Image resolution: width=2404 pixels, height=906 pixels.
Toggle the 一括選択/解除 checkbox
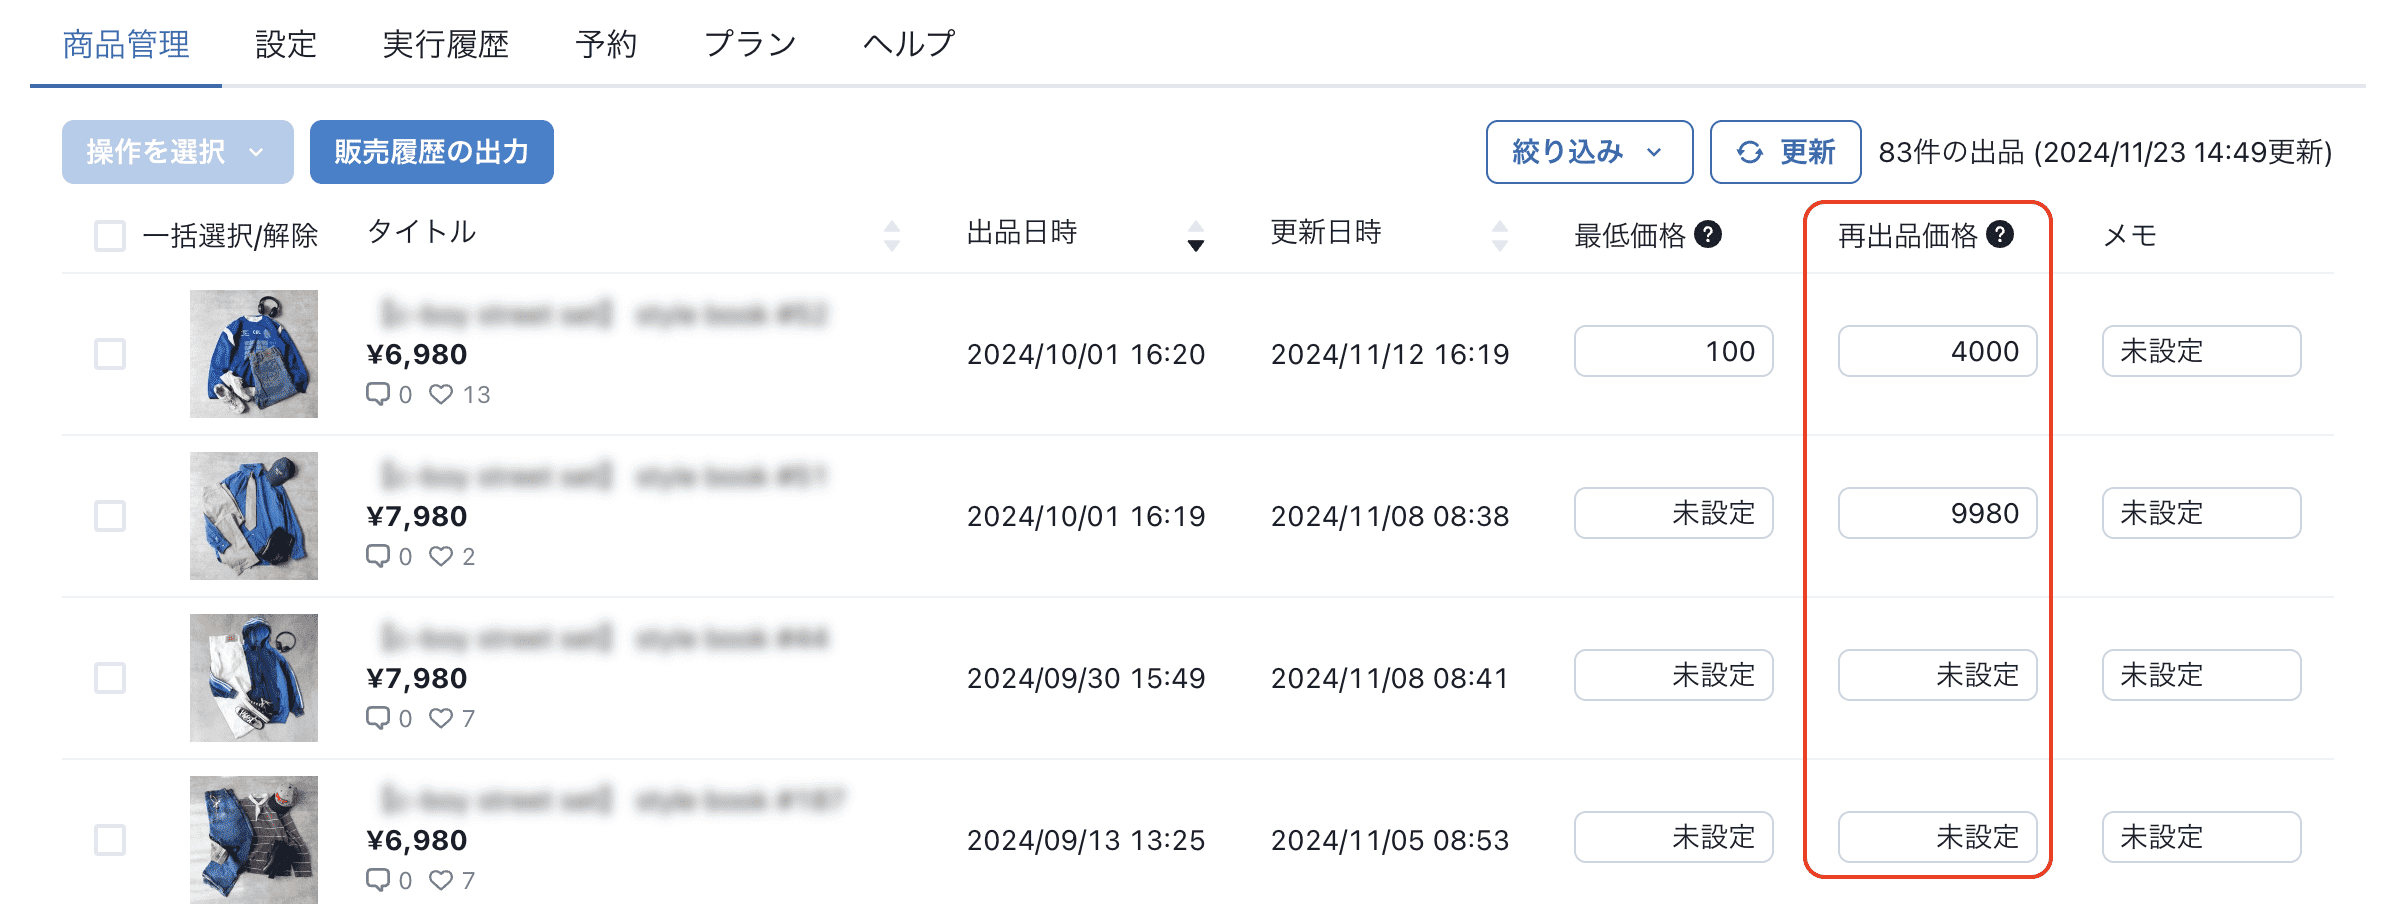pyautogui.click(x=110, y=236)
